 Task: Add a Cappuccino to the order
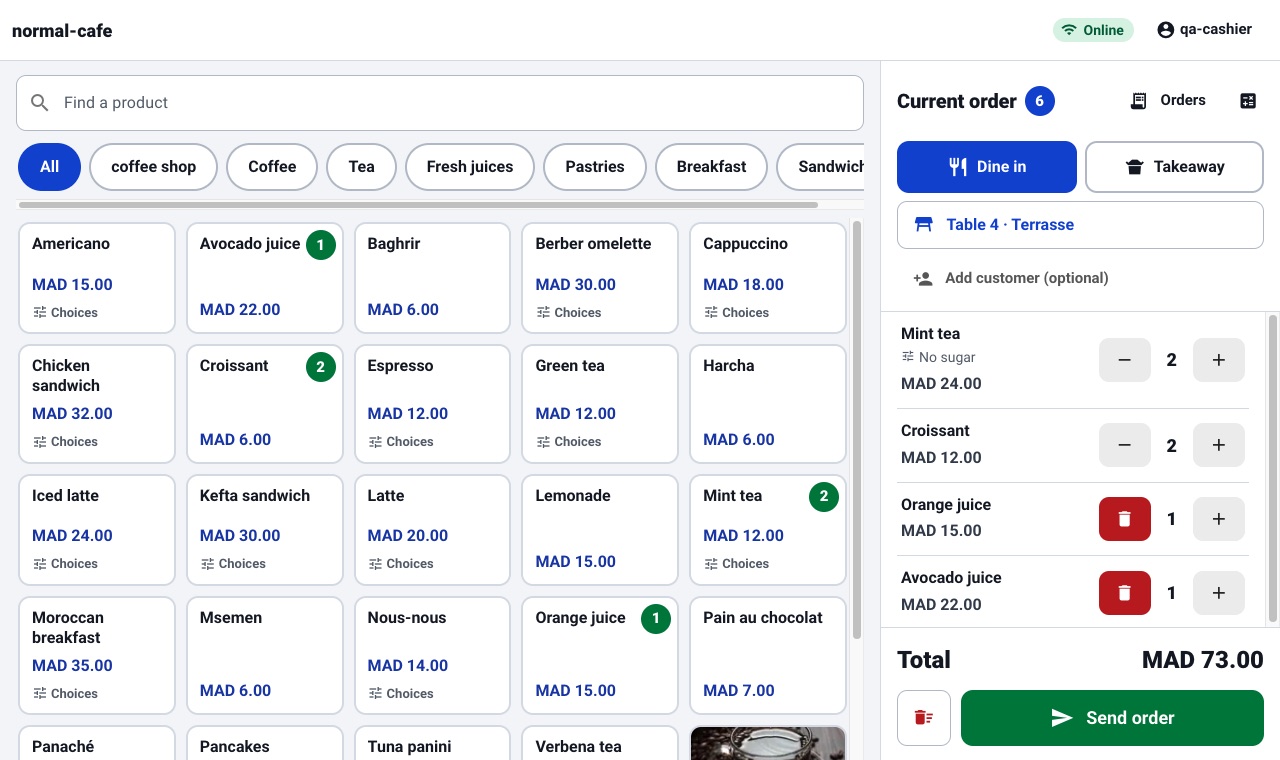(768, 278)
